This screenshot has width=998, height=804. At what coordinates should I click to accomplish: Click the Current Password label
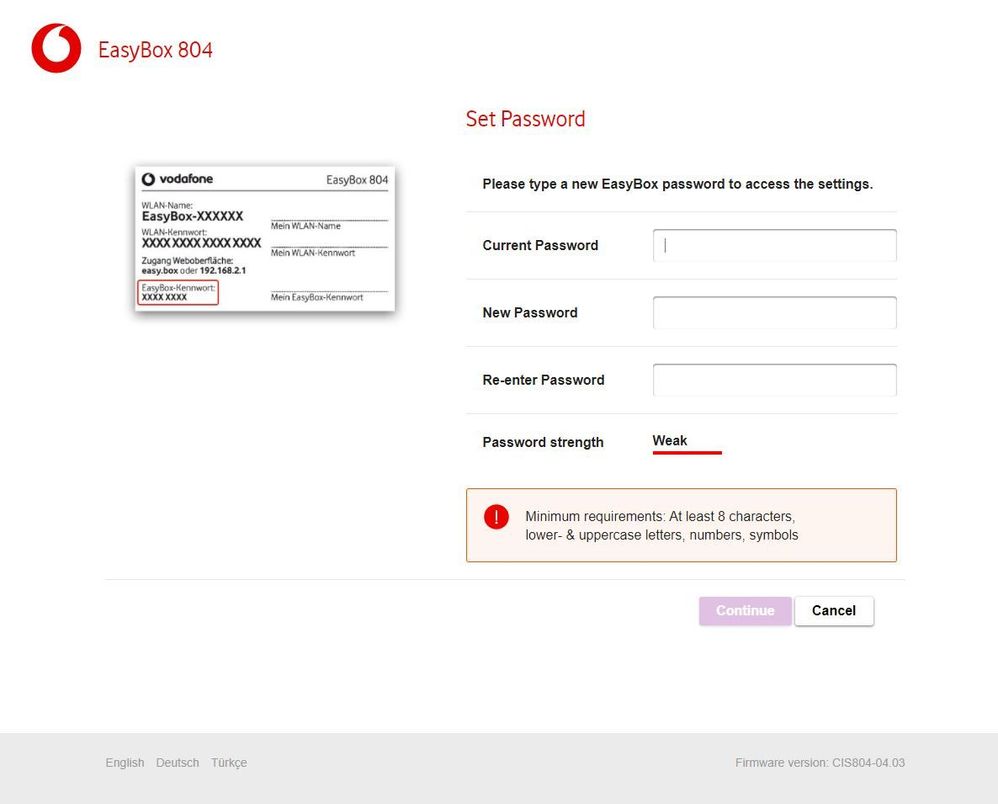pyautogui.click(x=540, y=246)
